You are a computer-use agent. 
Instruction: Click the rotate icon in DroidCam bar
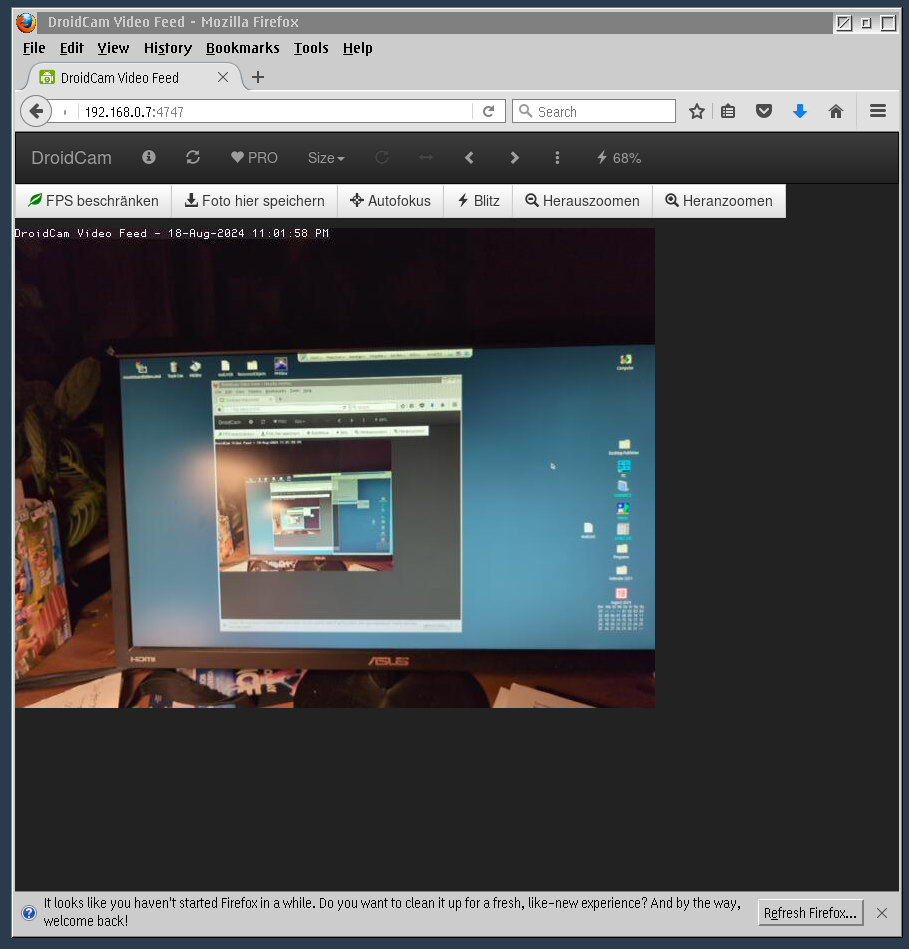(382, 157)
